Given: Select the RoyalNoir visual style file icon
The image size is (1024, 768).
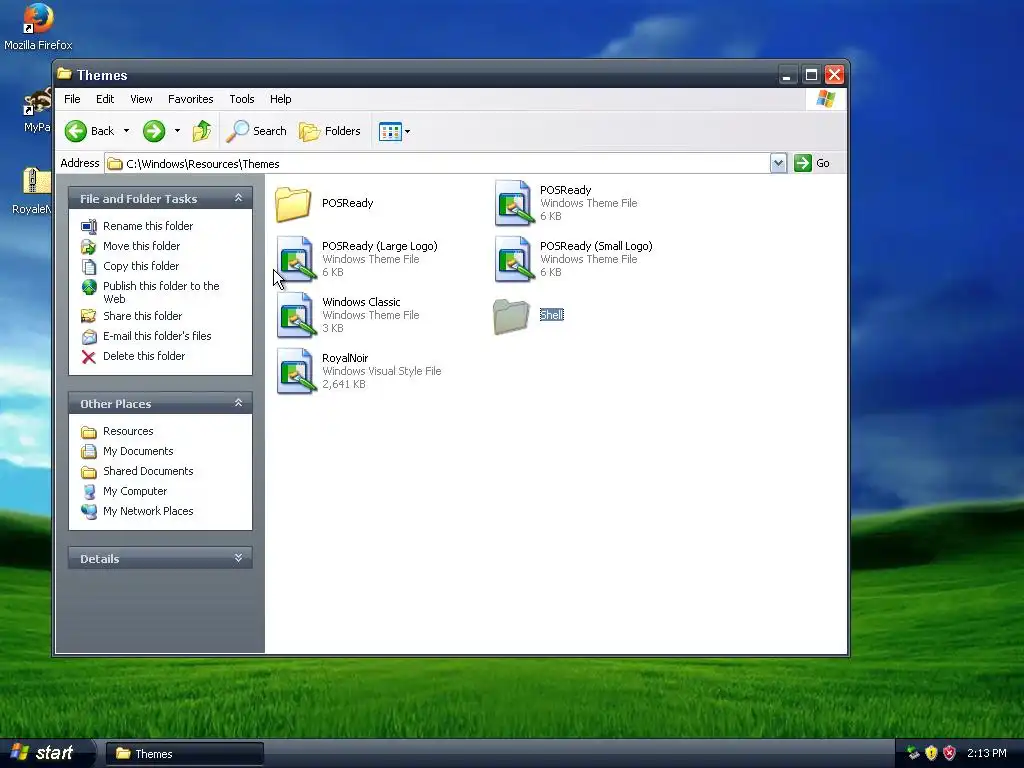Looking at the screenshot, I should [296, 372].
